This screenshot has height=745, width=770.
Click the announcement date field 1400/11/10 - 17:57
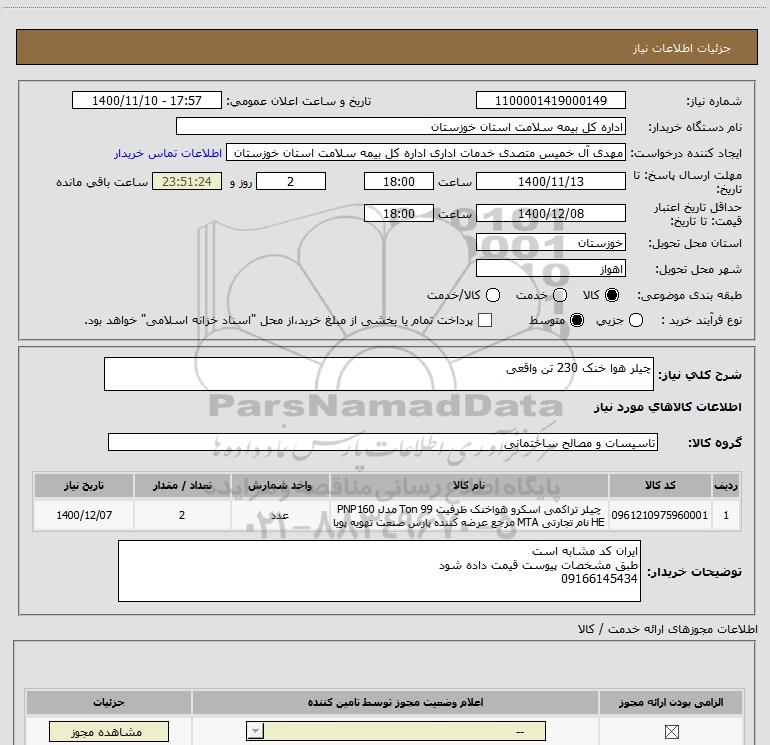pyautogui.click(x=147, y=100)
